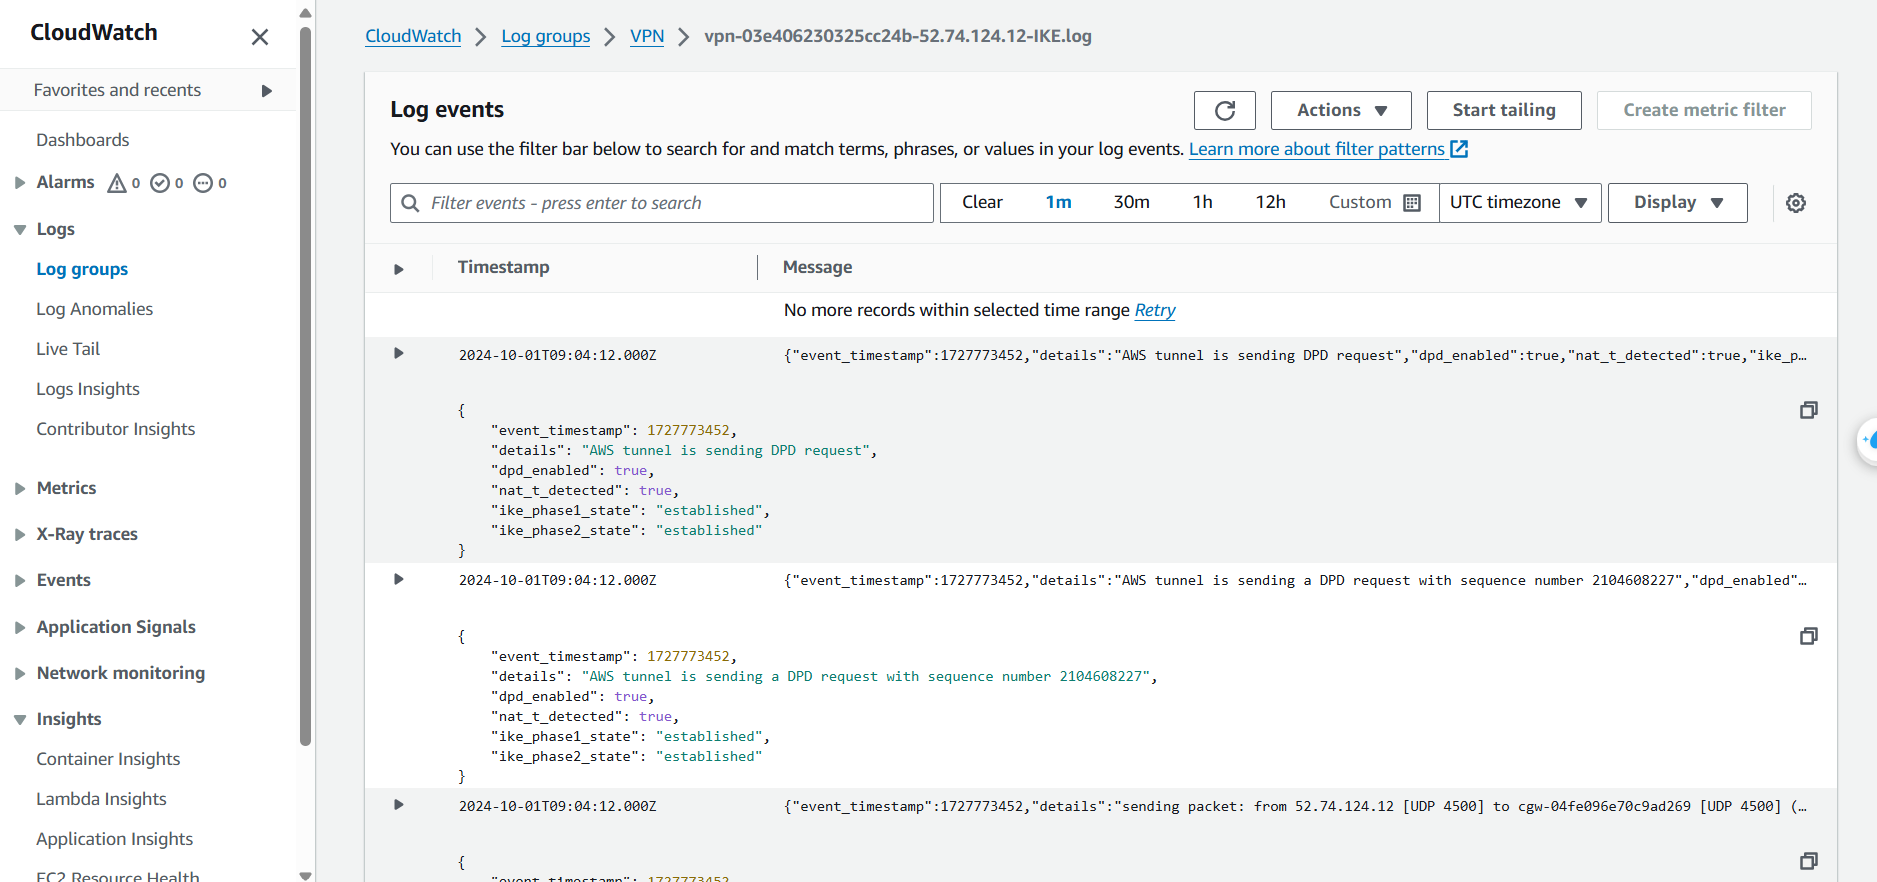Click the sidebar vertical scrollbar
The height and width of the screenshot is (882, 1877).
[x=306, y=386]
